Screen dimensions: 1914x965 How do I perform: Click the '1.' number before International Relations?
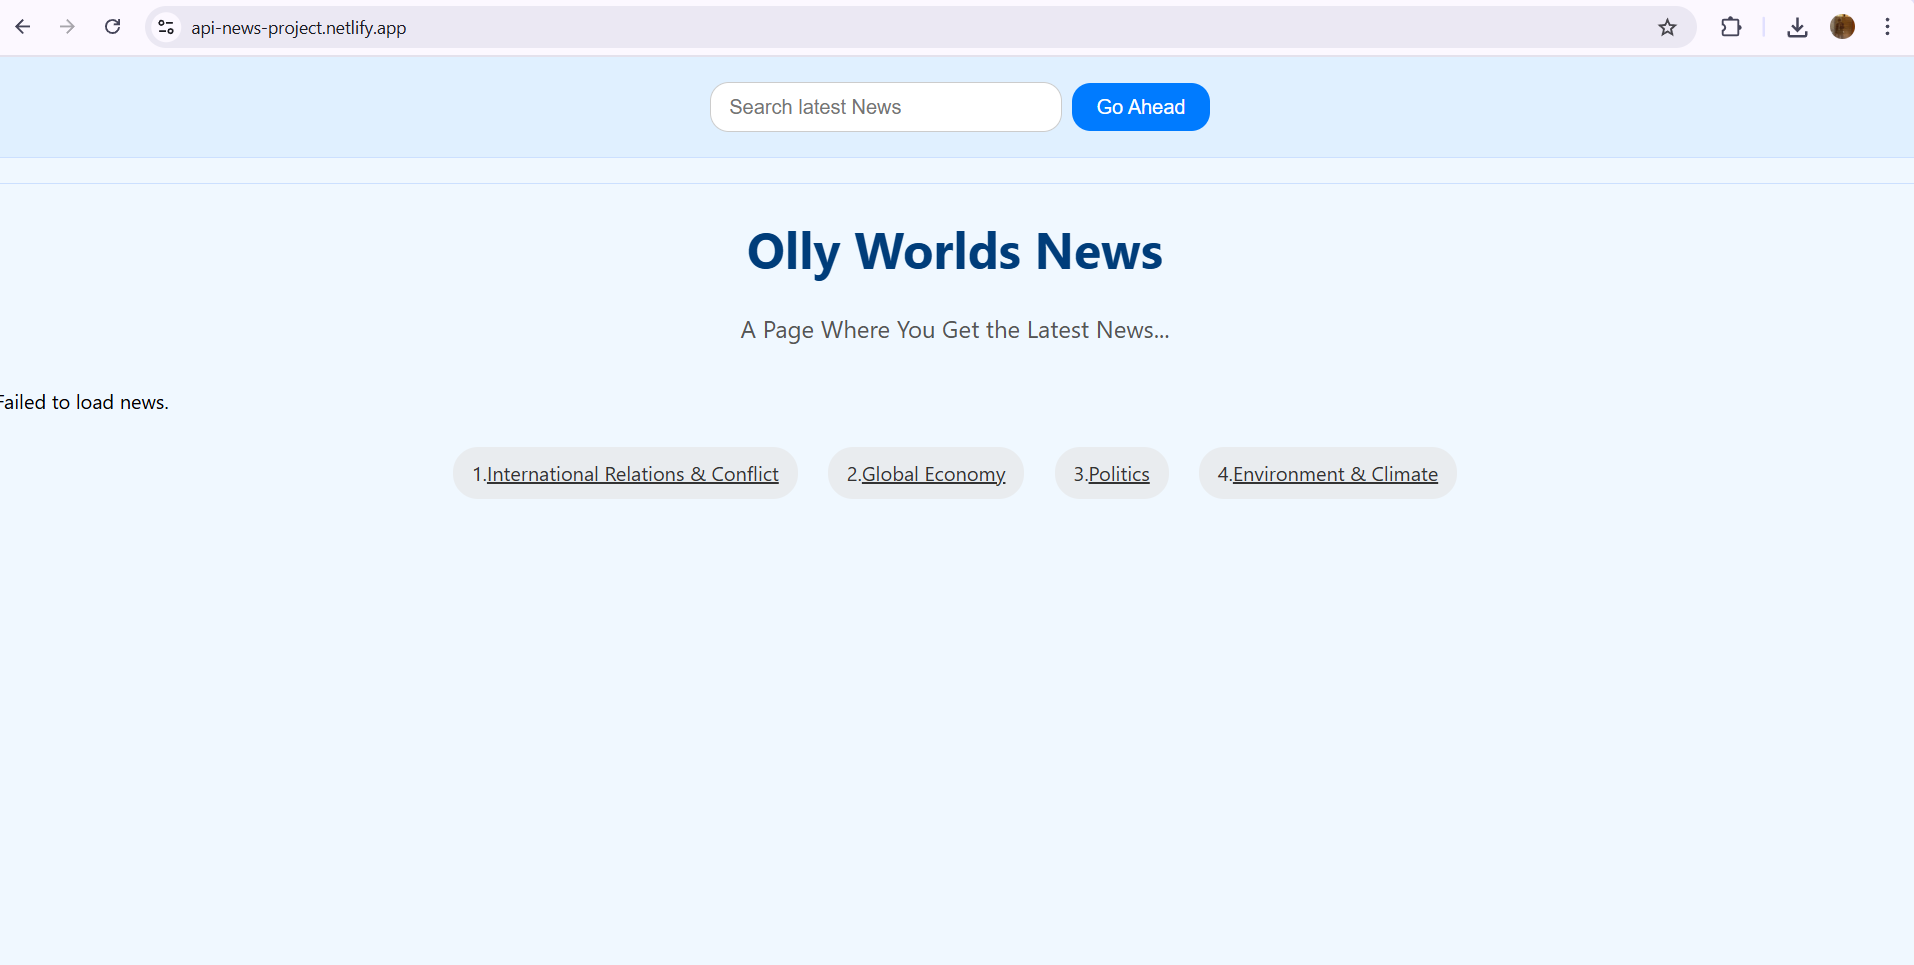[478, 474]
